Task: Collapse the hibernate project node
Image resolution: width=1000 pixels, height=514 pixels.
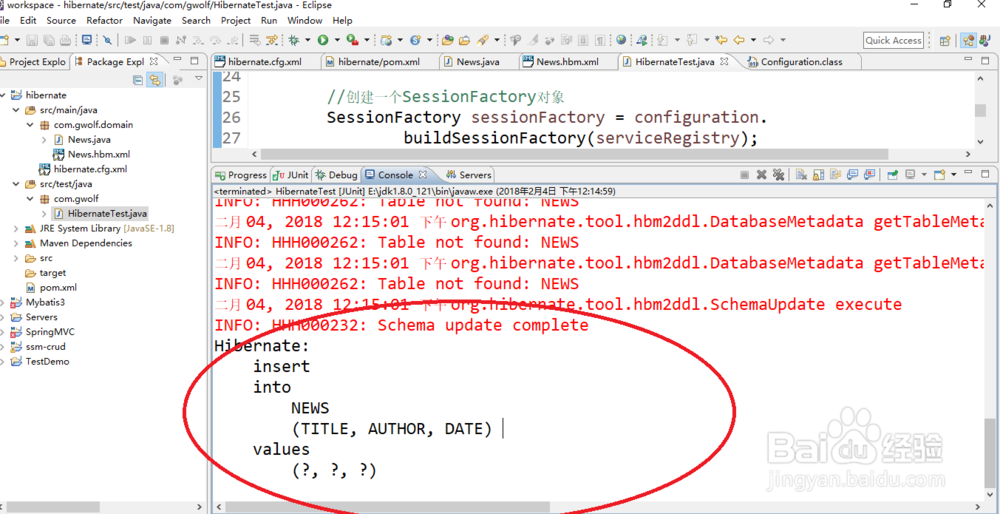Action: [3, 95]
